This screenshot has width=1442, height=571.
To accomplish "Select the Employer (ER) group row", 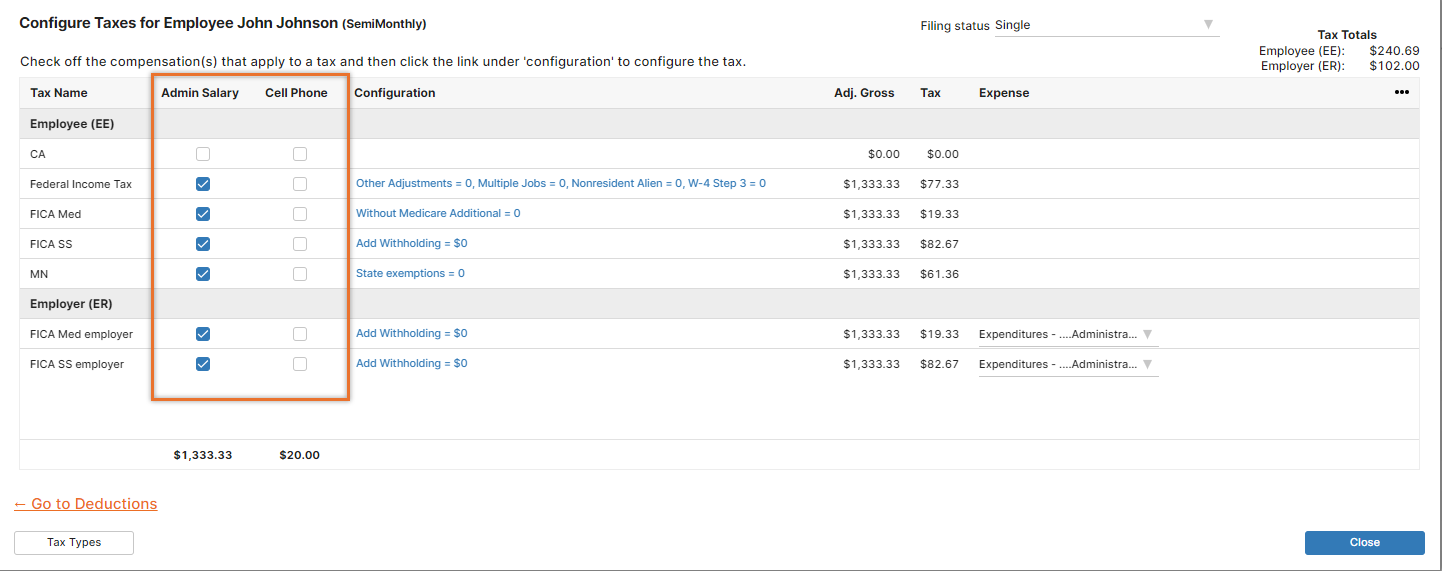I will click(x=719, y=304).
